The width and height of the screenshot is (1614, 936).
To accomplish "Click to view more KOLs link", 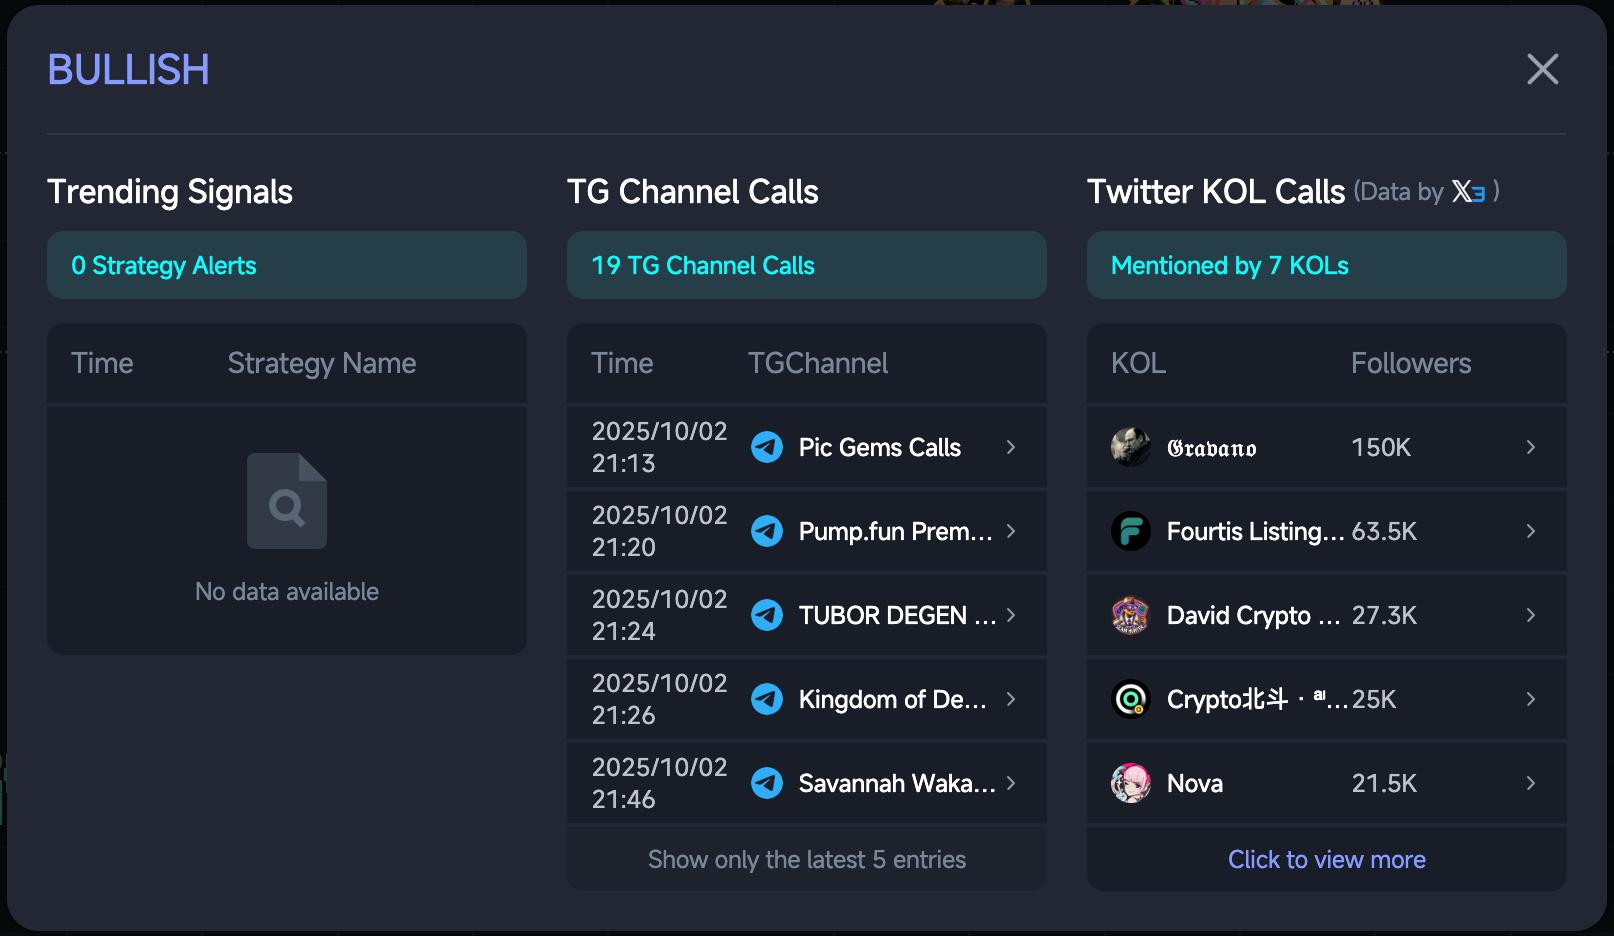I will [1326, 859].
